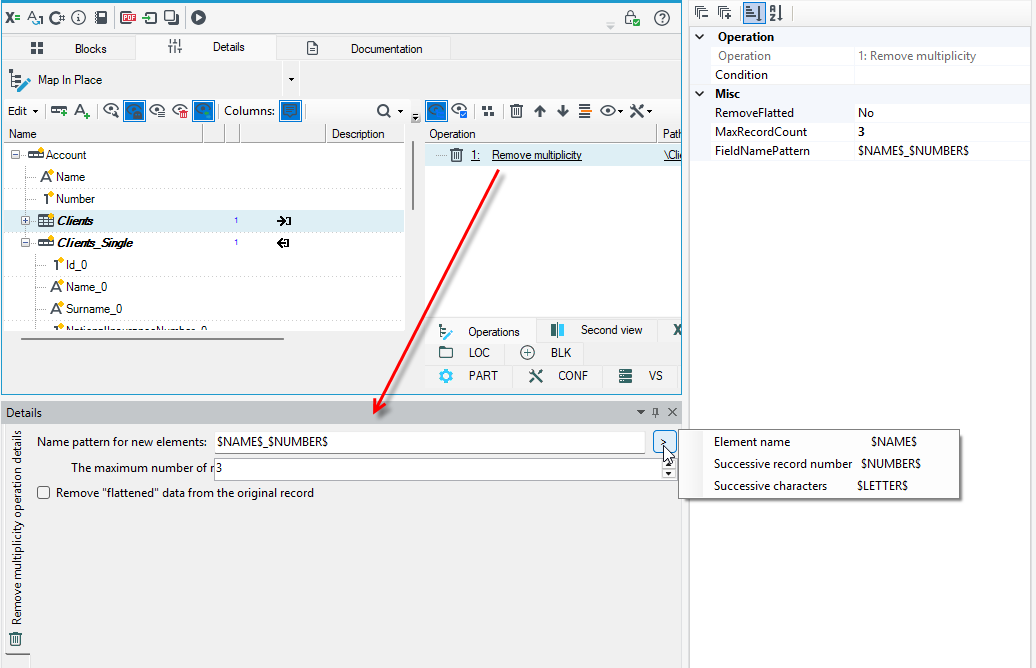The width and height of the screenshot is (1036, 668).
Task: Open the Edit dropdown menu
Action: [x=23, y=111]
